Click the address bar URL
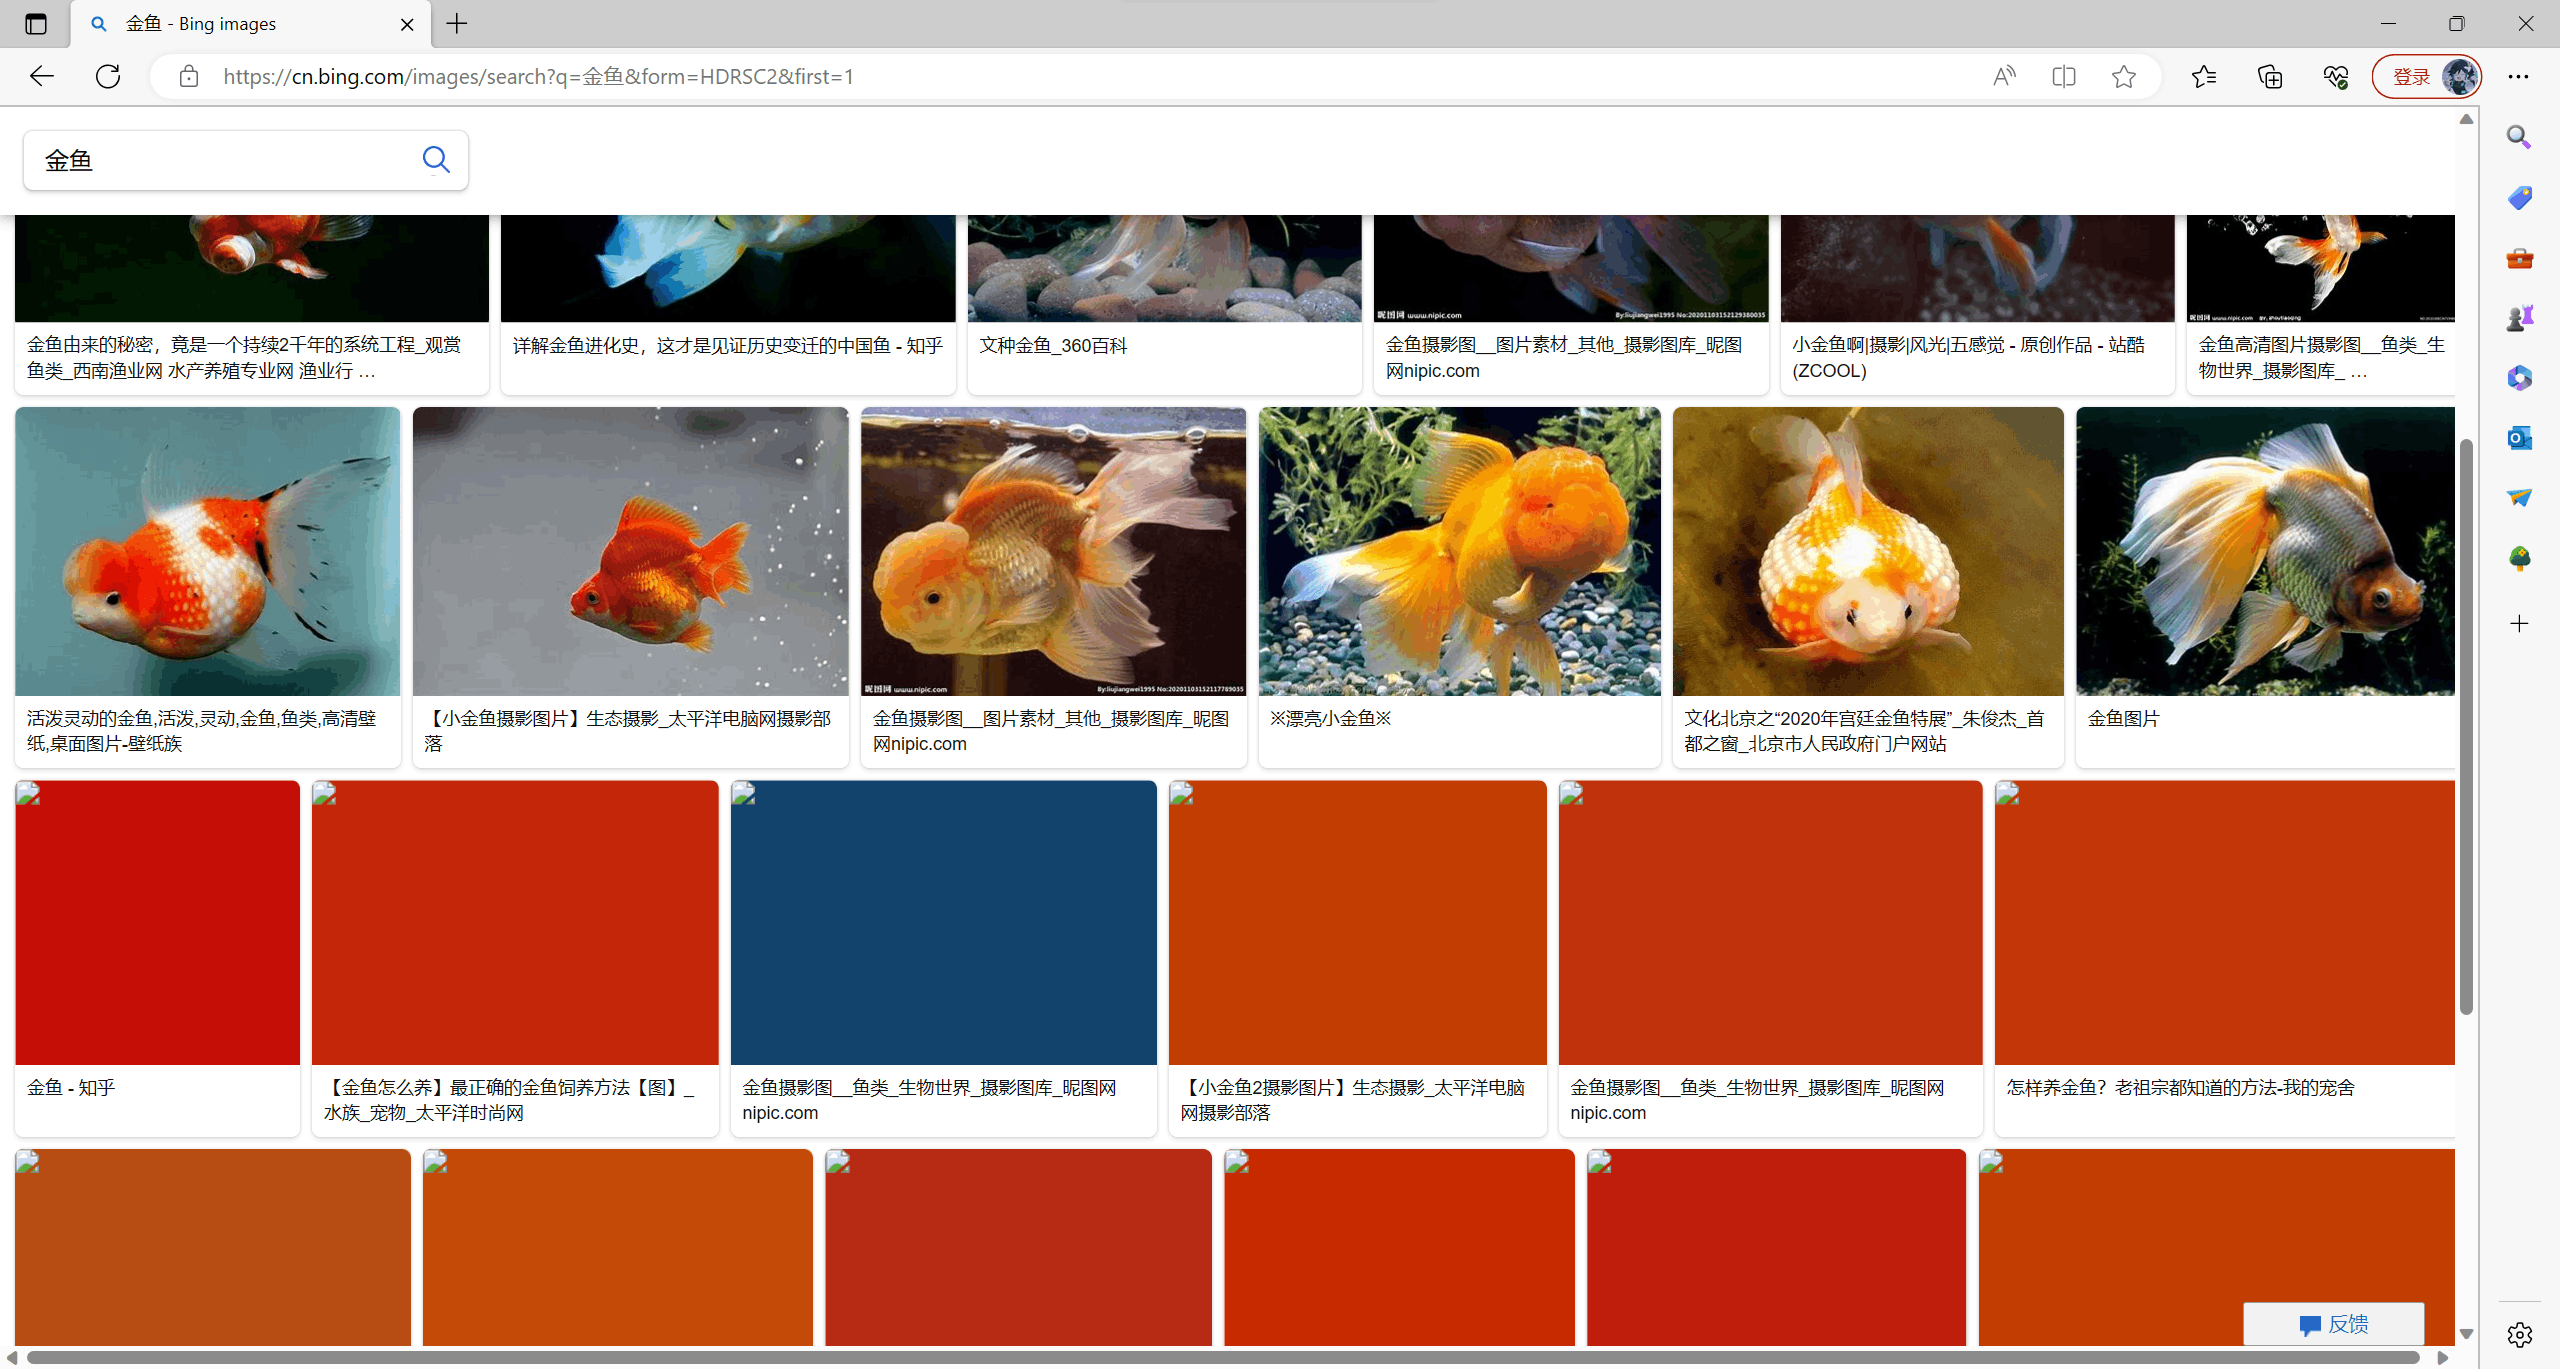 click(538, 76)
